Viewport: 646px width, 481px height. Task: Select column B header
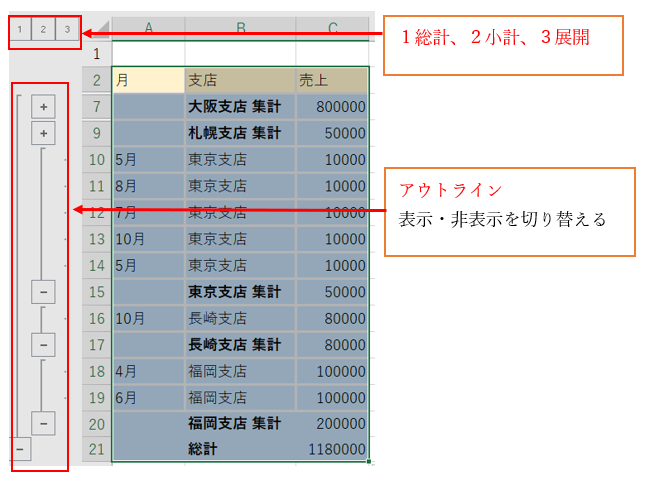[x=240, y=28]
